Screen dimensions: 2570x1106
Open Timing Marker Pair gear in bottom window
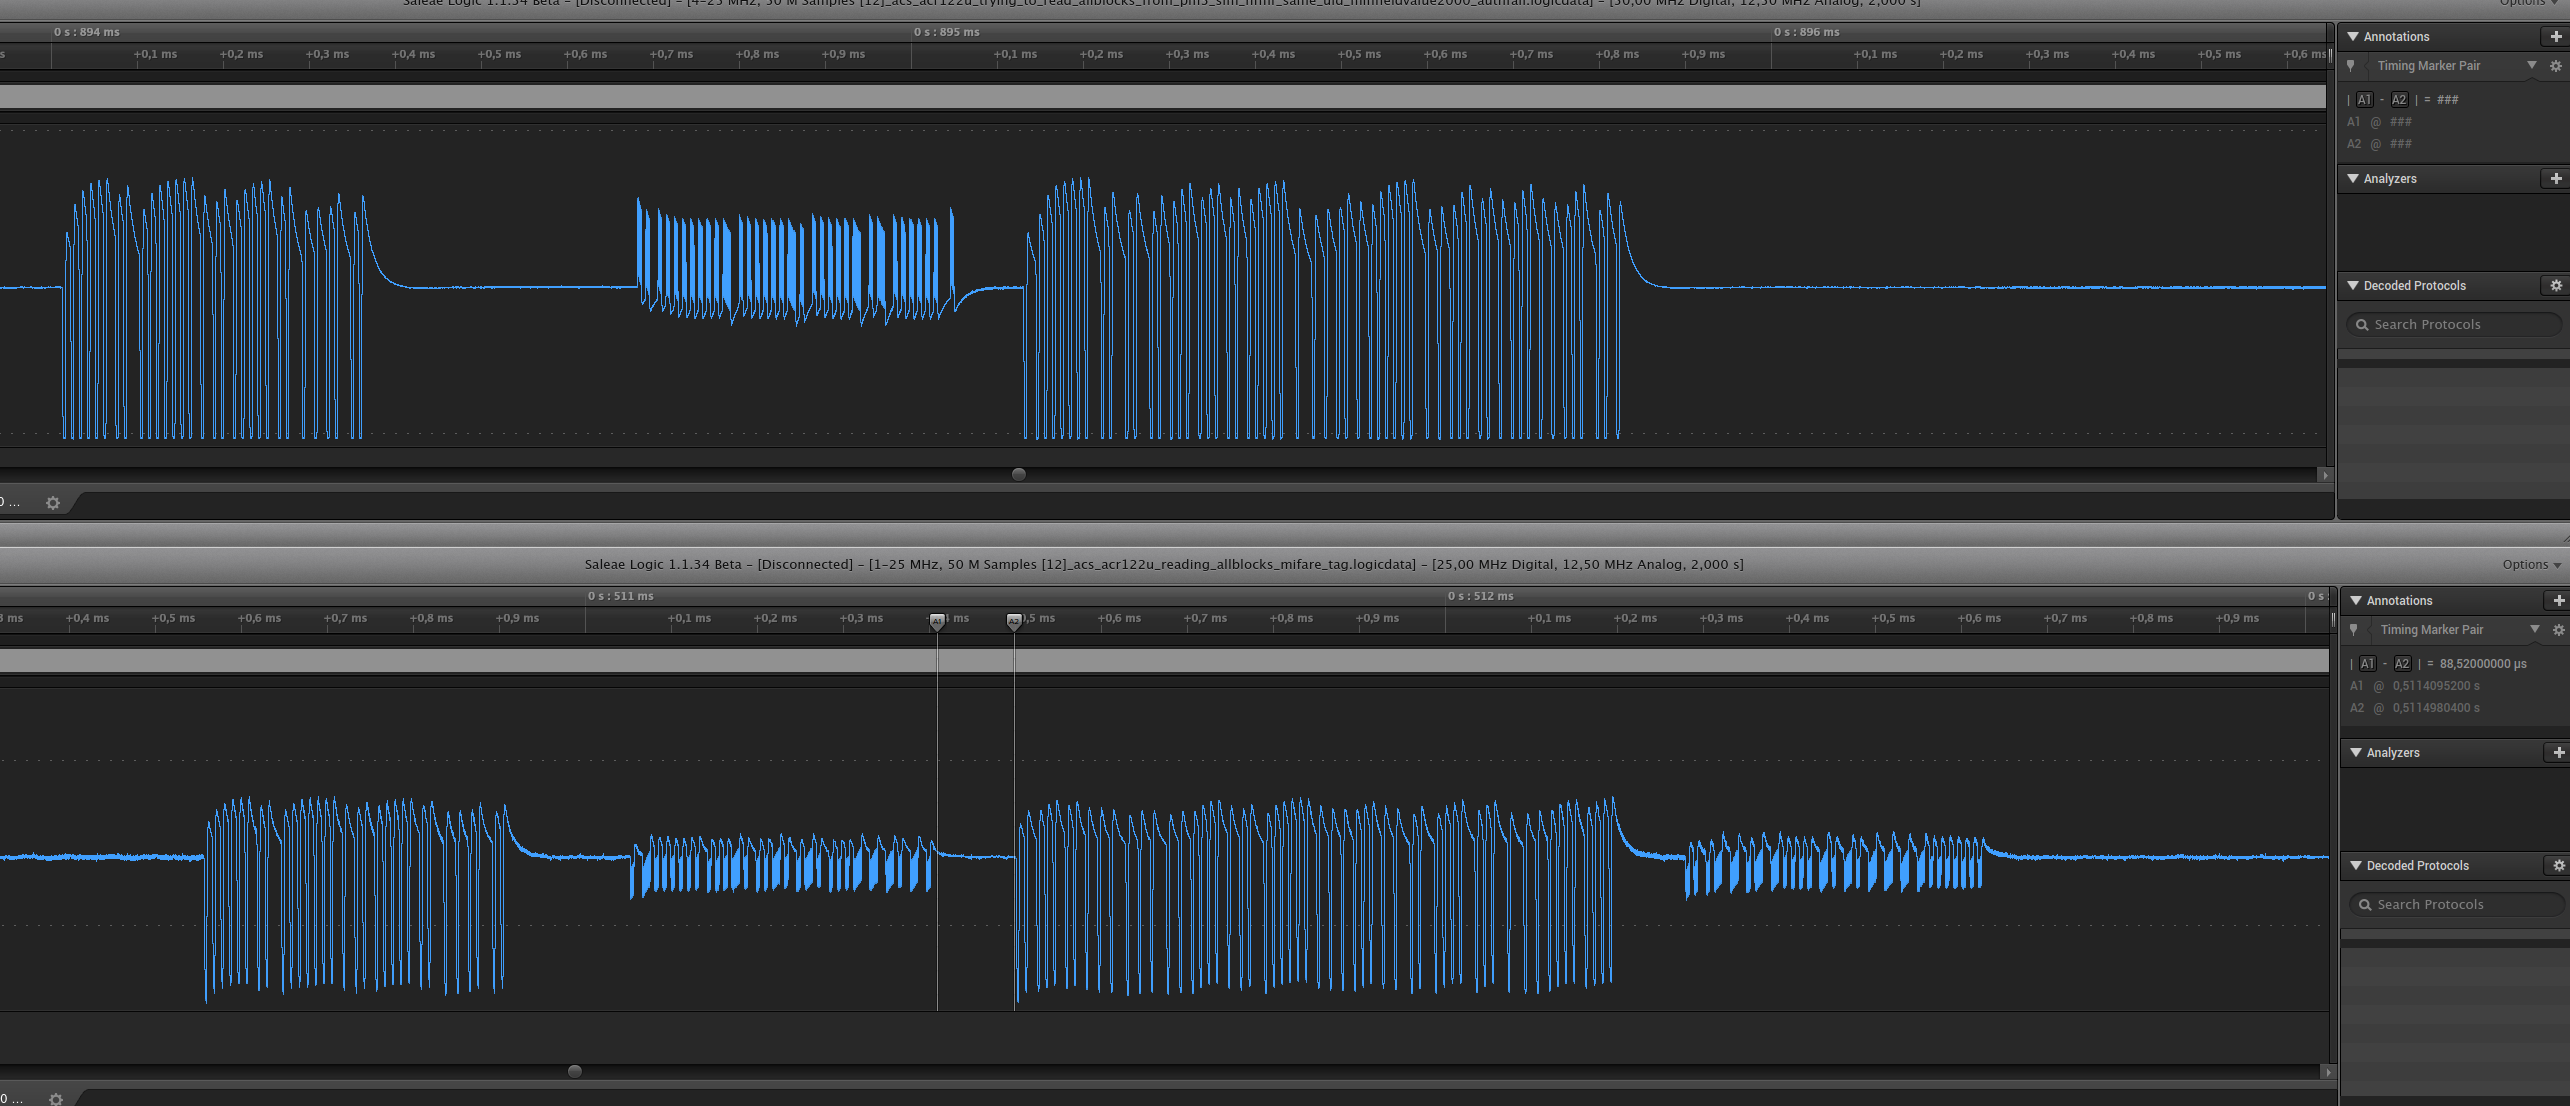(2559, 630)
